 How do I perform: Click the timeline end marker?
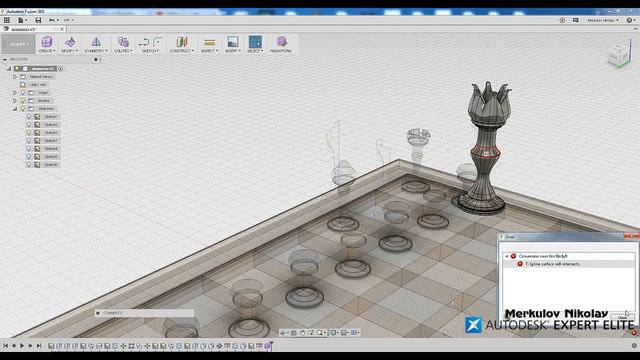tap(271, 345)
